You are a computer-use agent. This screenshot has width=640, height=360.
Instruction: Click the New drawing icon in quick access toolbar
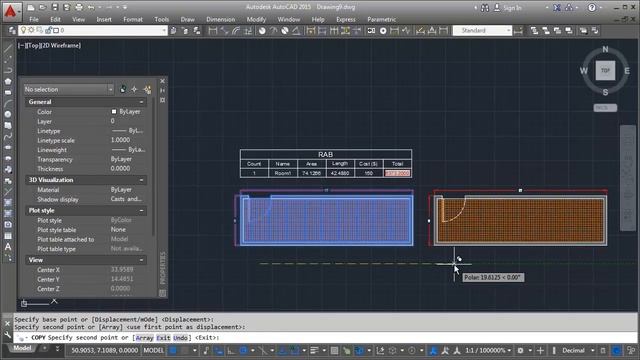tap(31, 7)
